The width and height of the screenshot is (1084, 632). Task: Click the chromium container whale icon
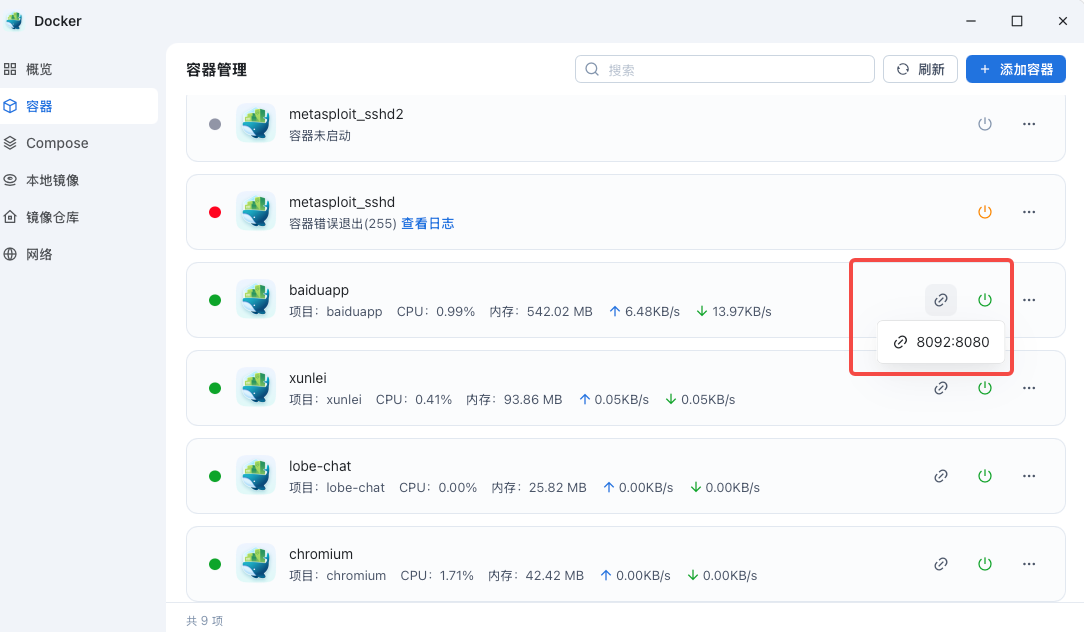256,564
